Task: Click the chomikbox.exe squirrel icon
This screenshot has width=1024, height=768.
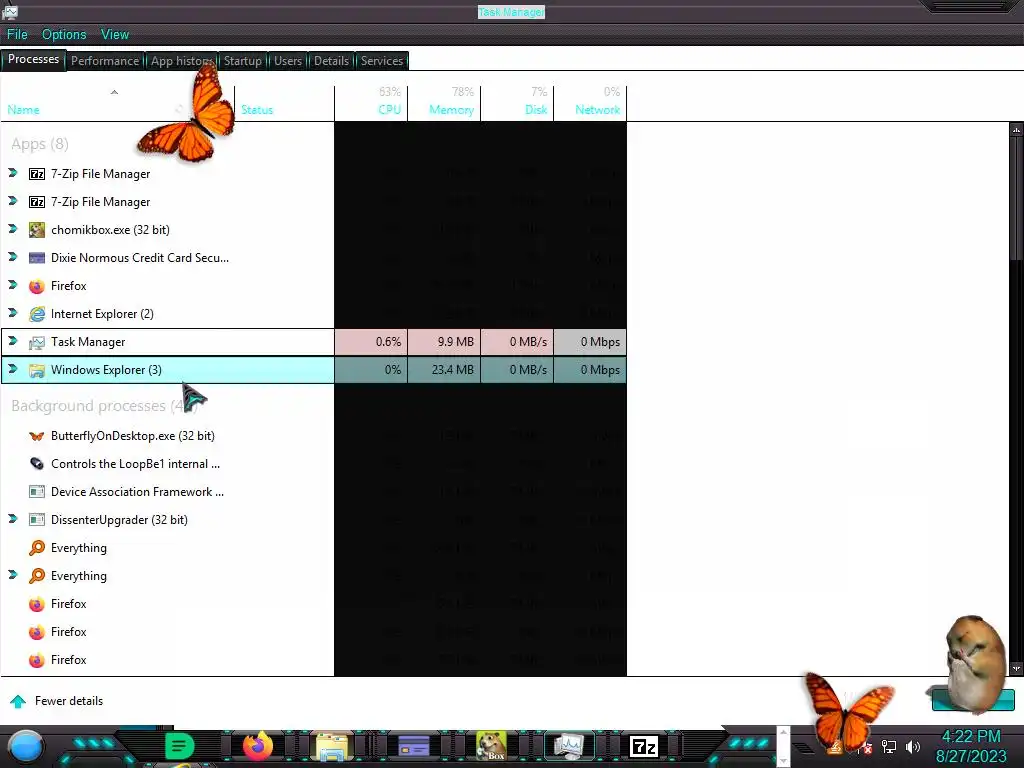Action: pos(37,230)
